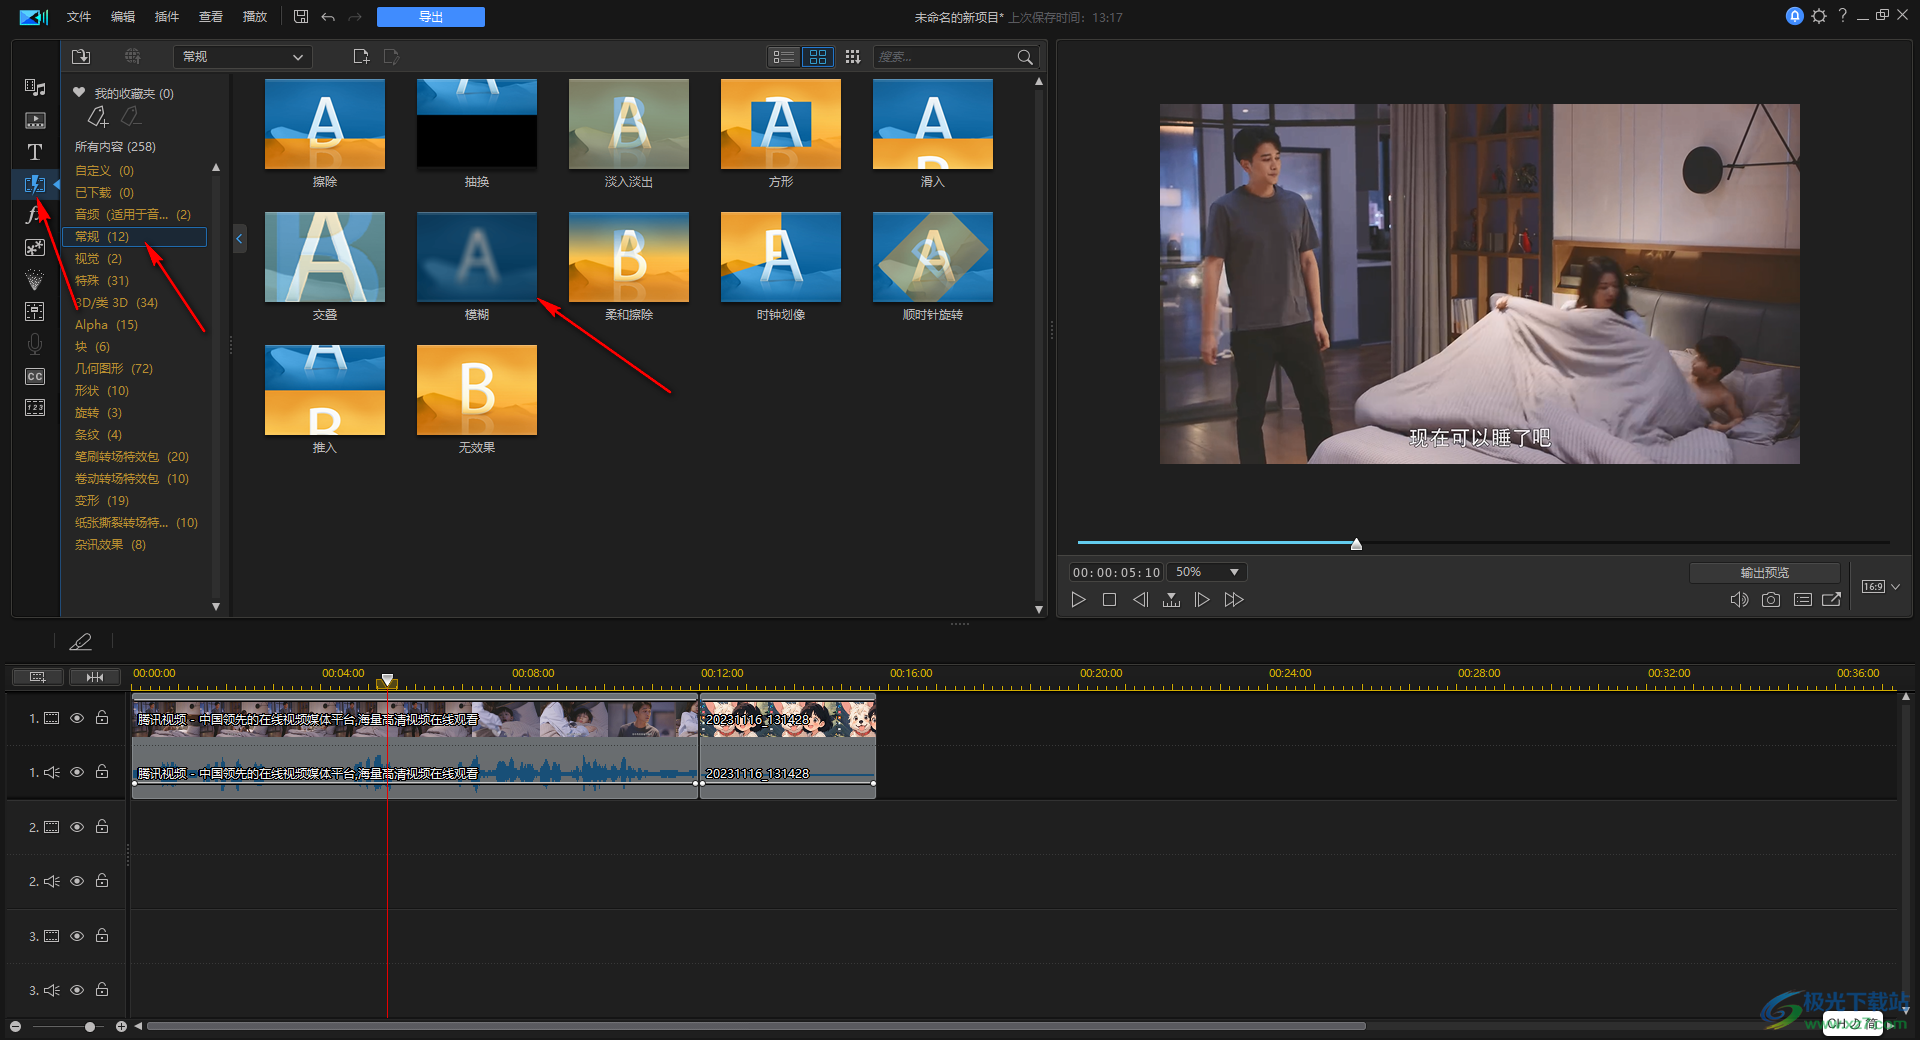Open the 播放 menu
The image size is (1920, 1040).
(x=255, y=17)
